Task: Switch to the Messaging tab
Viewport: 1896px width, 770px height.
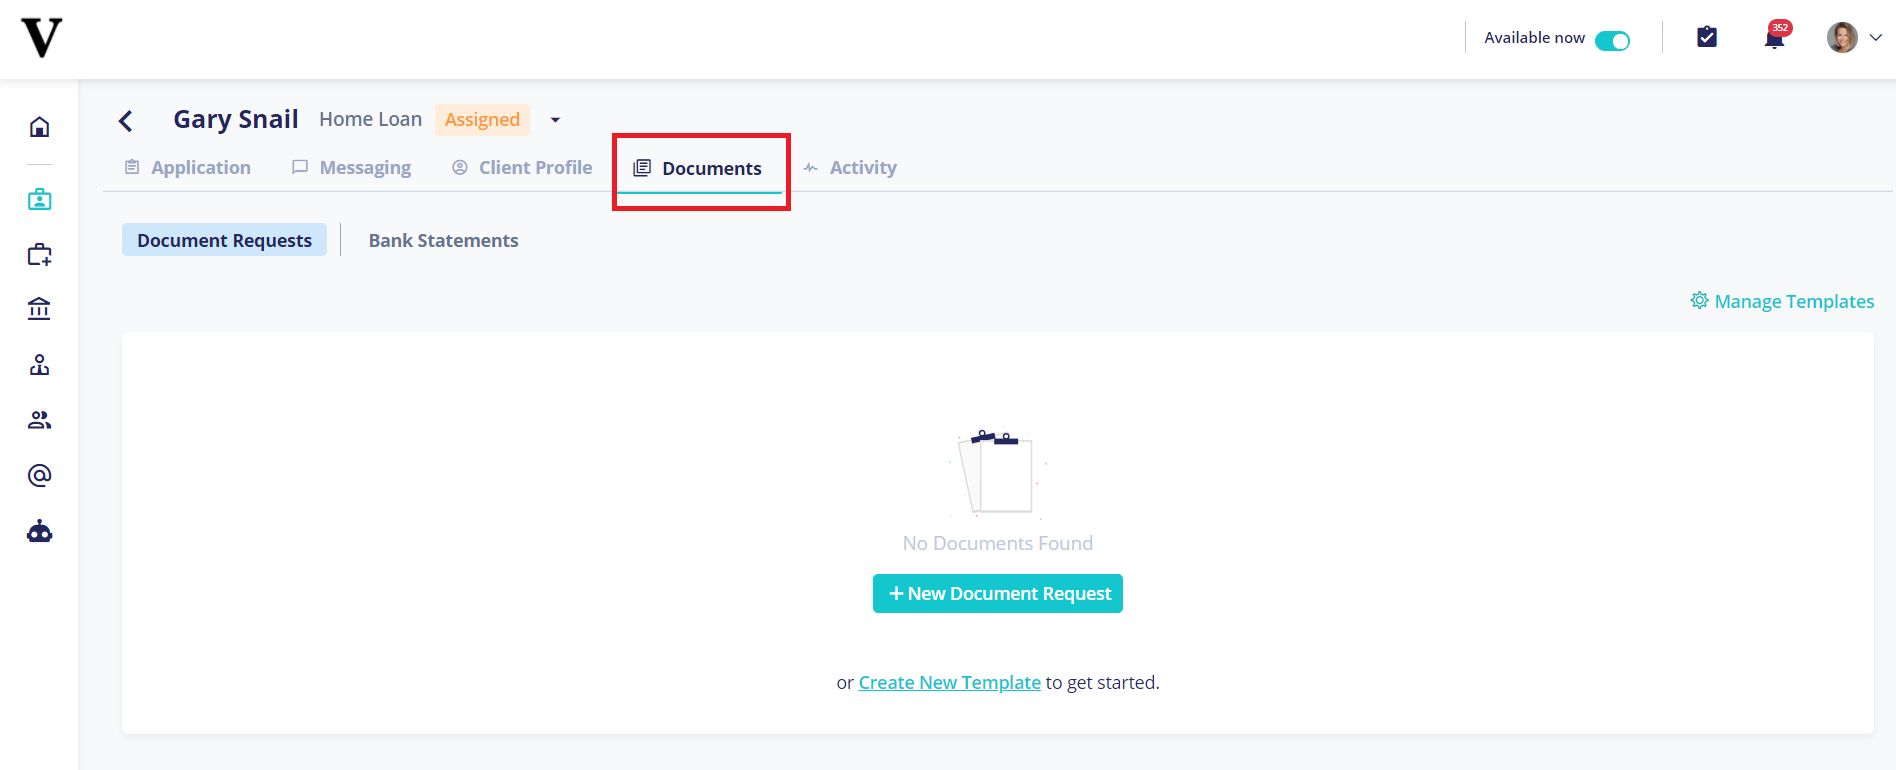Action: [351, 168]
